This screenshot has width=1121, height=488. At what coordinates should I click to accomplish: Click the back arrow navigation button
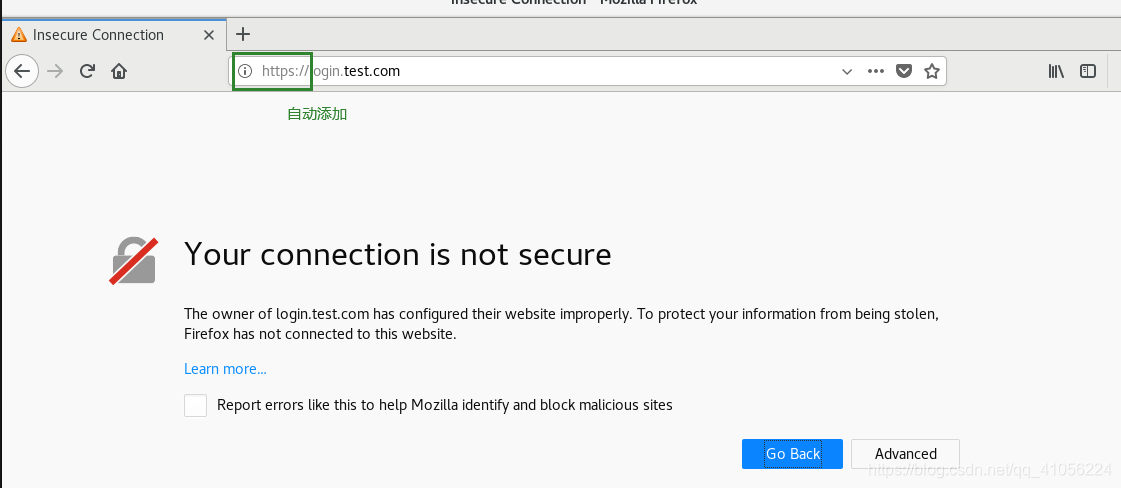[22, 71]
